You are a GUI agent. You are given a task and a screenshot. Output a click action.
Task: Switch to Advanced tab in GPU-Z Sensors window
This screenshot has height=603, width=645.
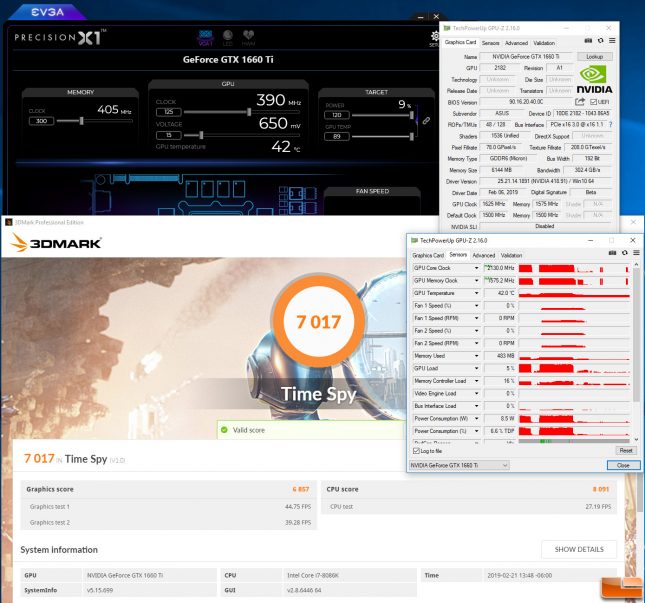(484, 255)
